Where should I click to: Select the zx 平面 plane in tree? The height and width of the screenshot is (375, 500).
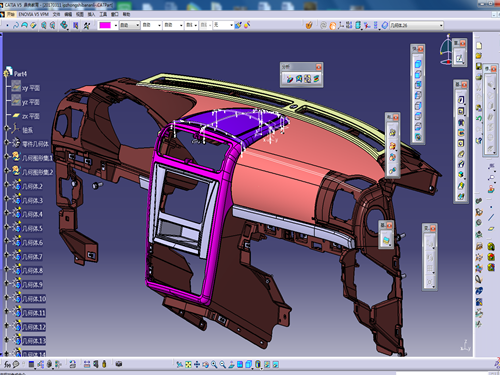tap(31, 116)
